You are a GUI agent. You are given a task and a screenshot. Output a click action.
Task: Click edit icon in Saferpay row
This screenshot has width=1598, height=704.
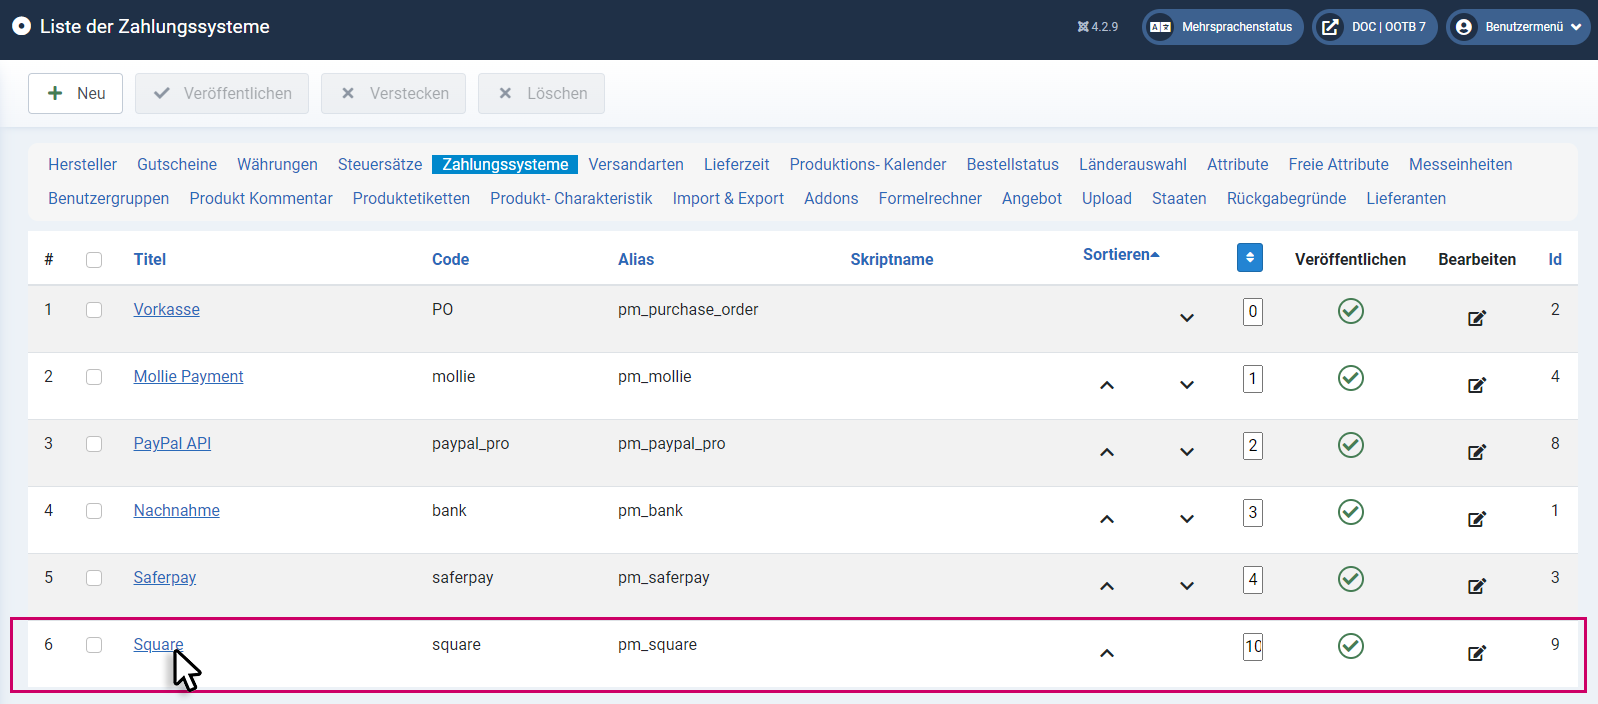tap(1477, 586)
